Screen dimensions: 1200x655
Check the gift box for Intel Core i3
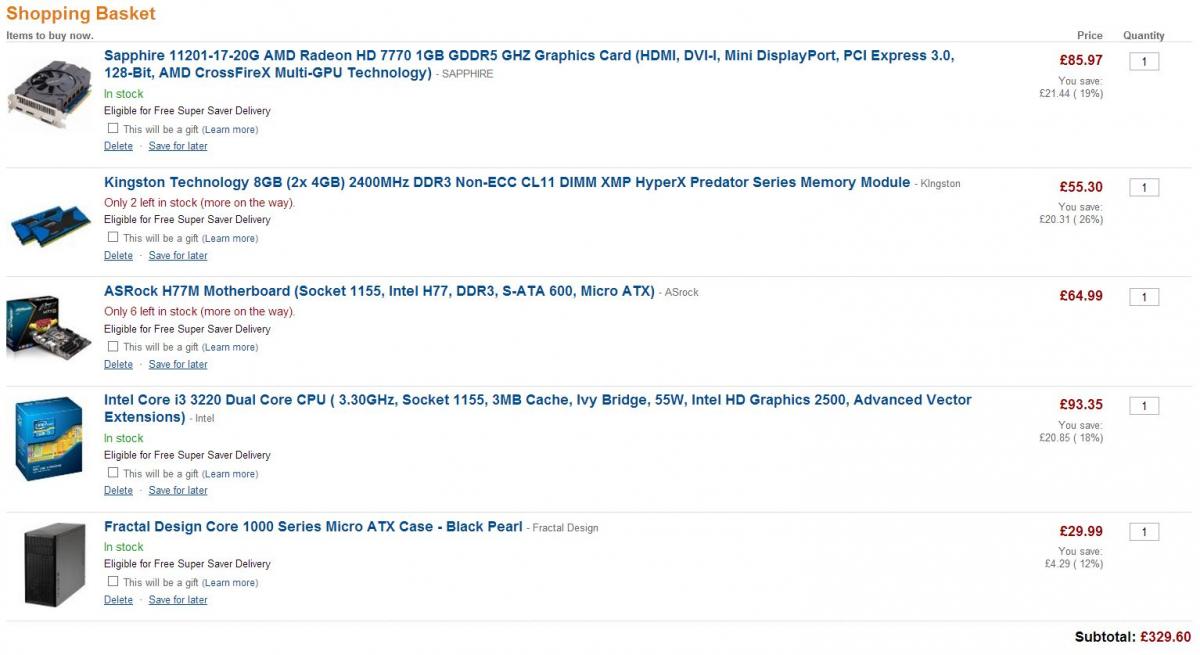[113, 472]
